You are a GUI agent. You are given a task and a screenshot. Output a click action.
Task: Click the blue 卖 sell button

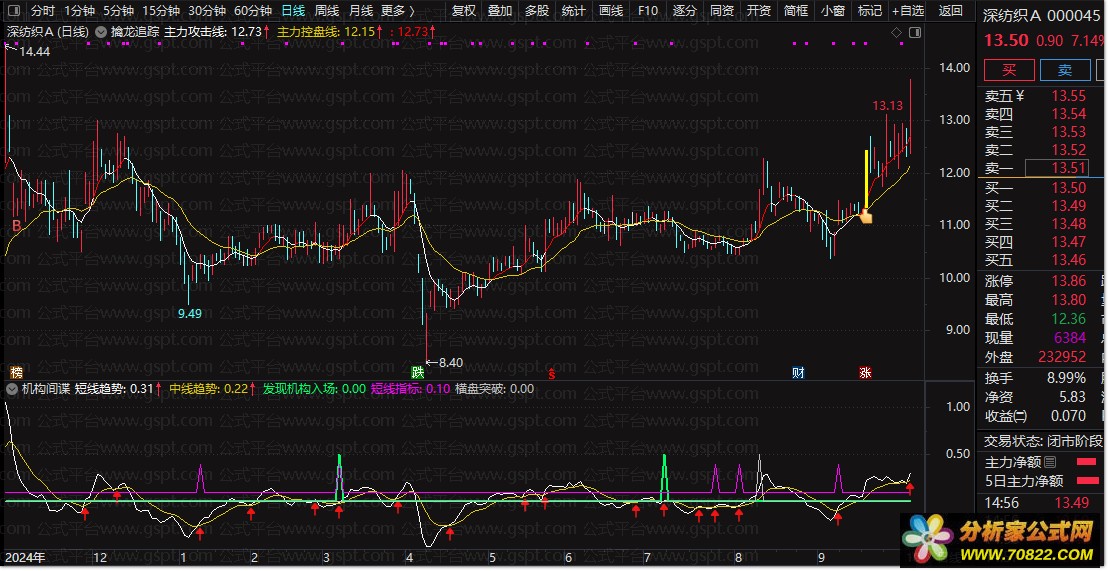pos(1065,70)
